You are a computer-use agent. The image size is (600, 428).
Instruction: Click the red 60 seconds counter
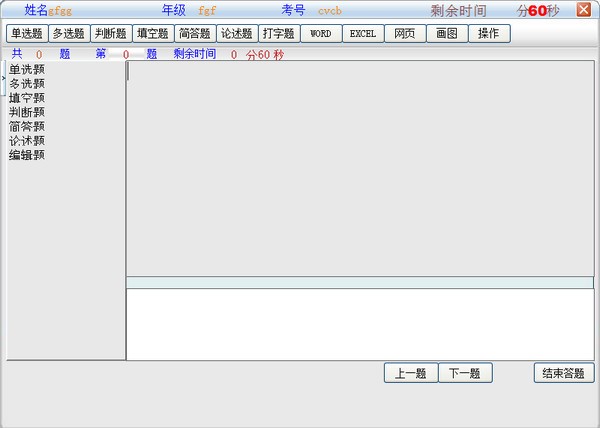pyautogui.click(x=538, y=11)
